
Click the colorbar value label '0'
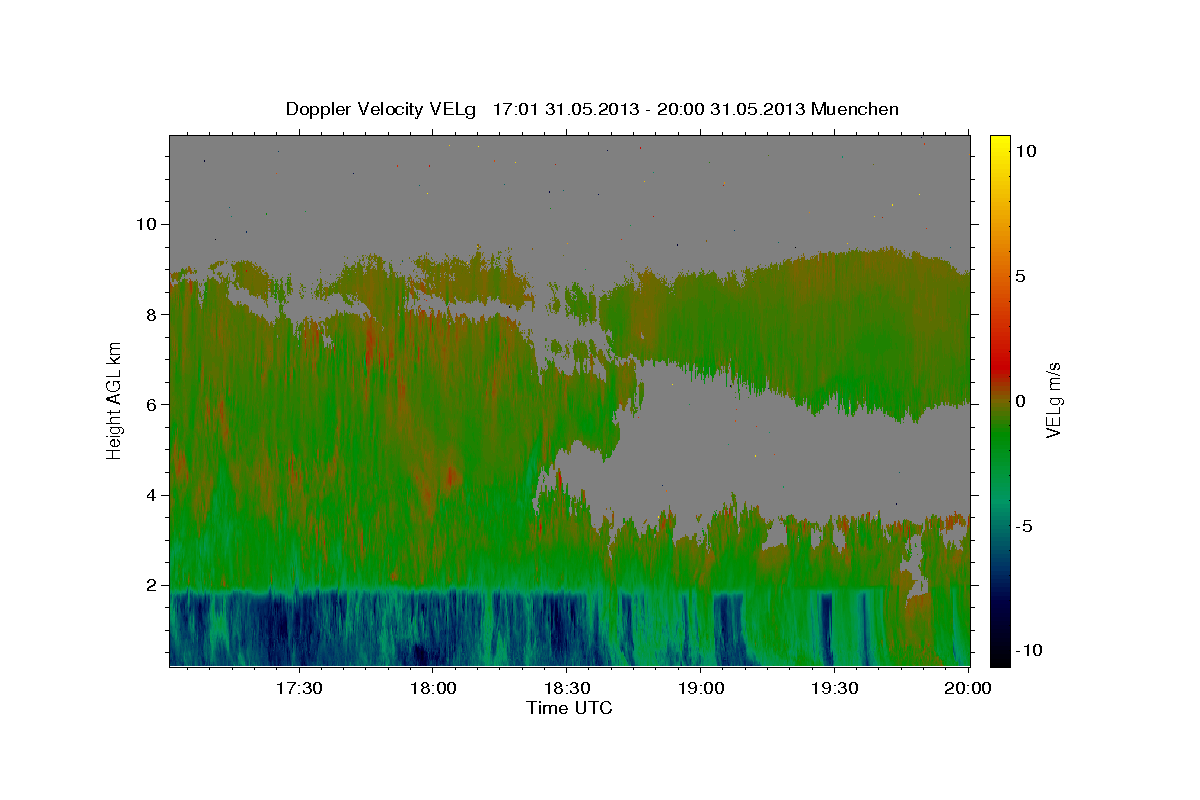tap(1020, 401)
